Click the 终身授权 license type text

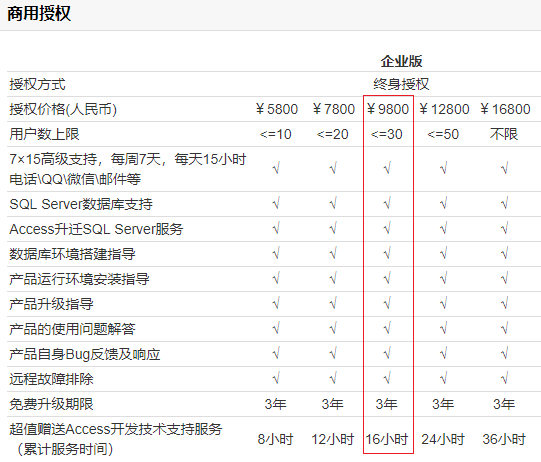tap(401, 85)
